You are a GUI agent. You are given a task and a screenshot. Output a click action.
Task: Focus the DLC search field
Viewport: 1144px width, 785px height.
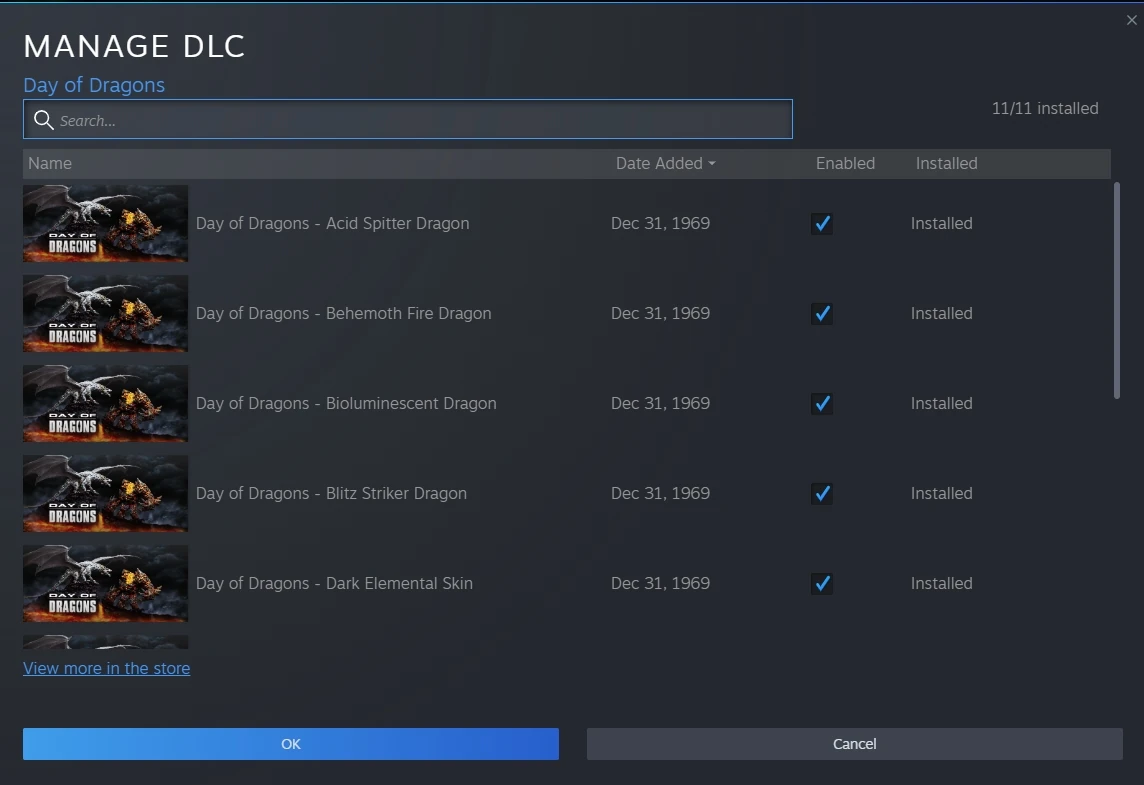(407, 120)
